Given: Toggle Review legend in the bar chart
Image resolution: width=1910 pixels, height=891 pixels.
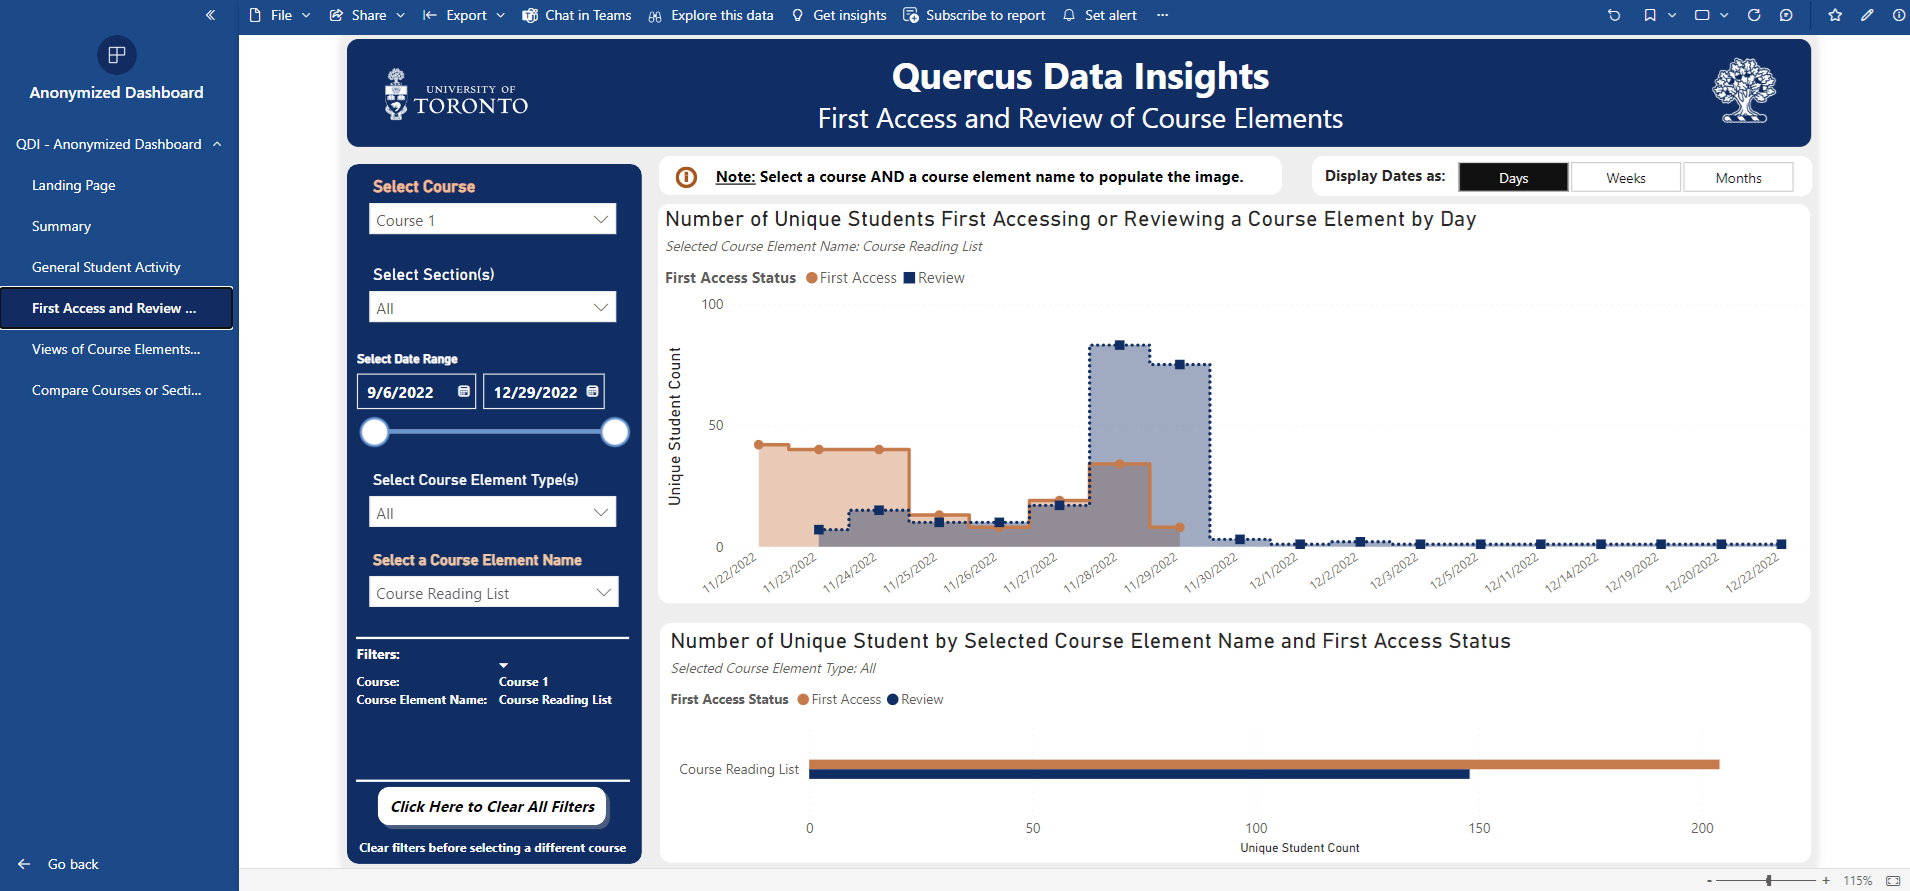Looking at the screenshot, I should pos(915,699).
